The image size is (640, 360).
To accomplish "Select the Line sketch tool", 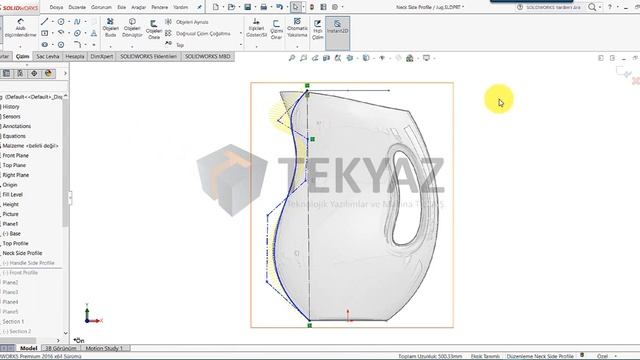I will click(45, 22).
